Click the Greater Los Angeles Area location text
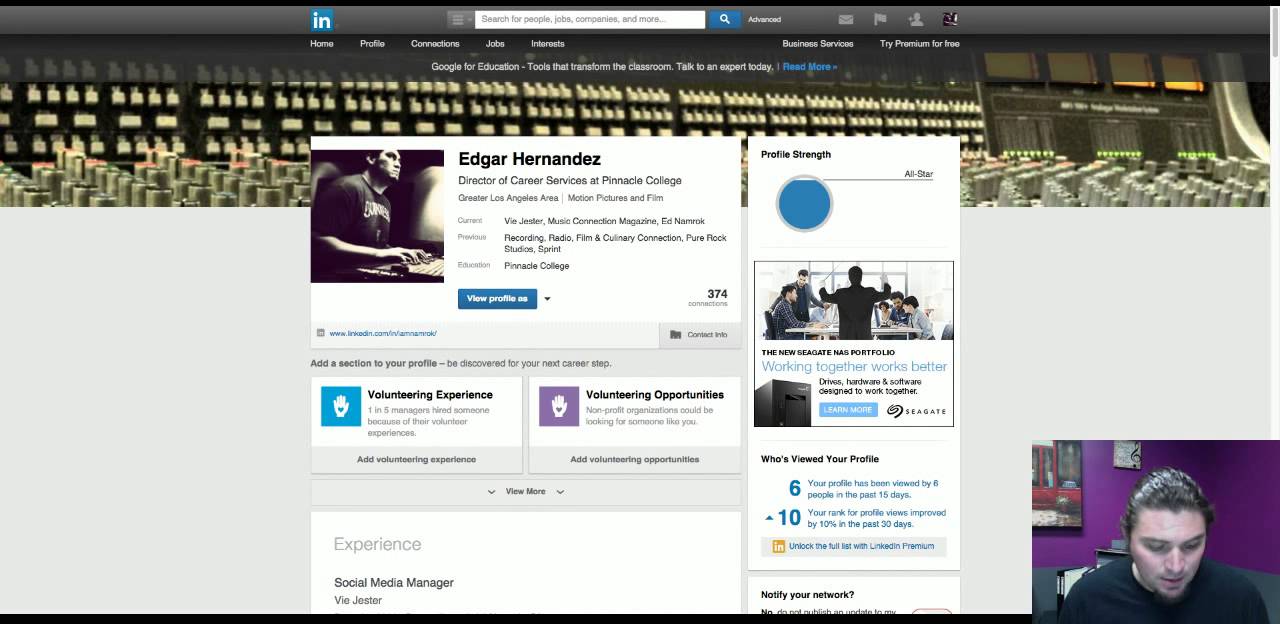The image size is (1280, 624). (x=508, y=198)
